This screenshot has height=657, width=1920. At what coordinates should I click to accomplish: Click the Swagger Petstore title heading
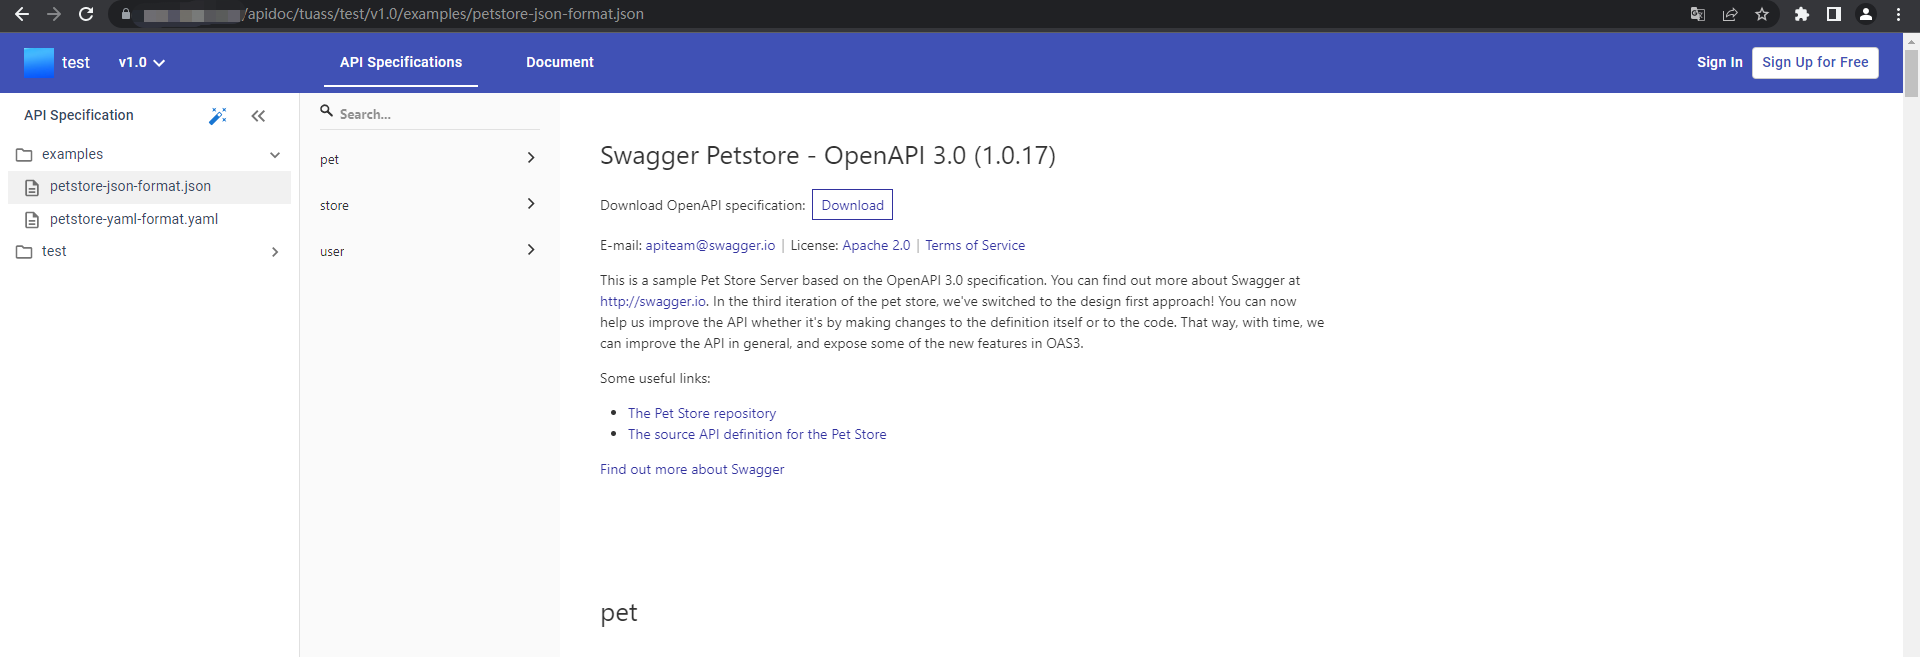click(828, 155)
